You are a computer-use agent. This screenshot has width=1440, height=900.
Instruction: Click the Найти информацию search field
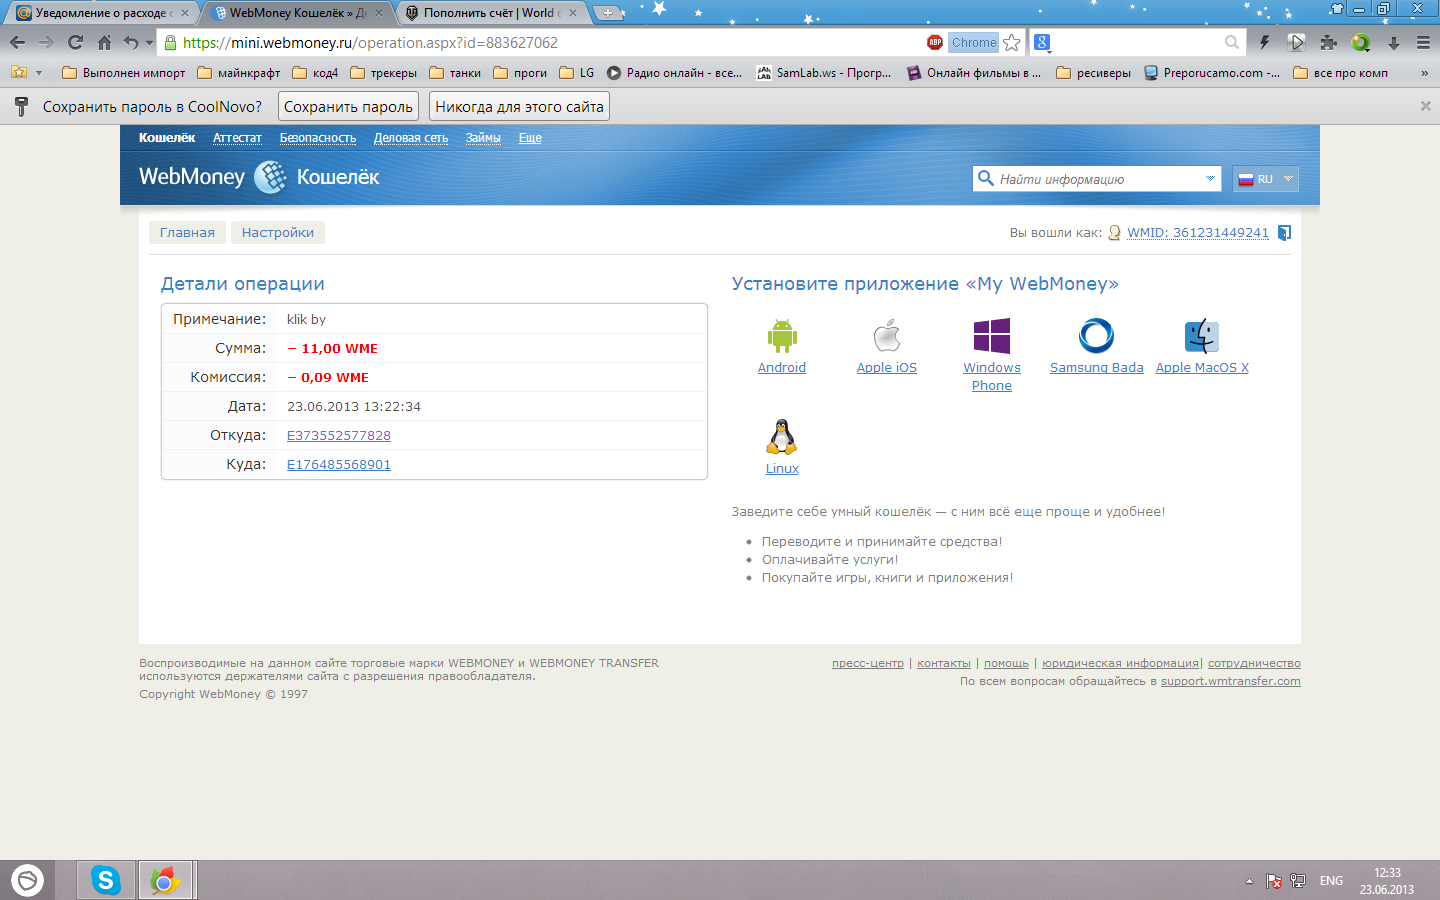pyautogui.click(x=1098, y=179)
